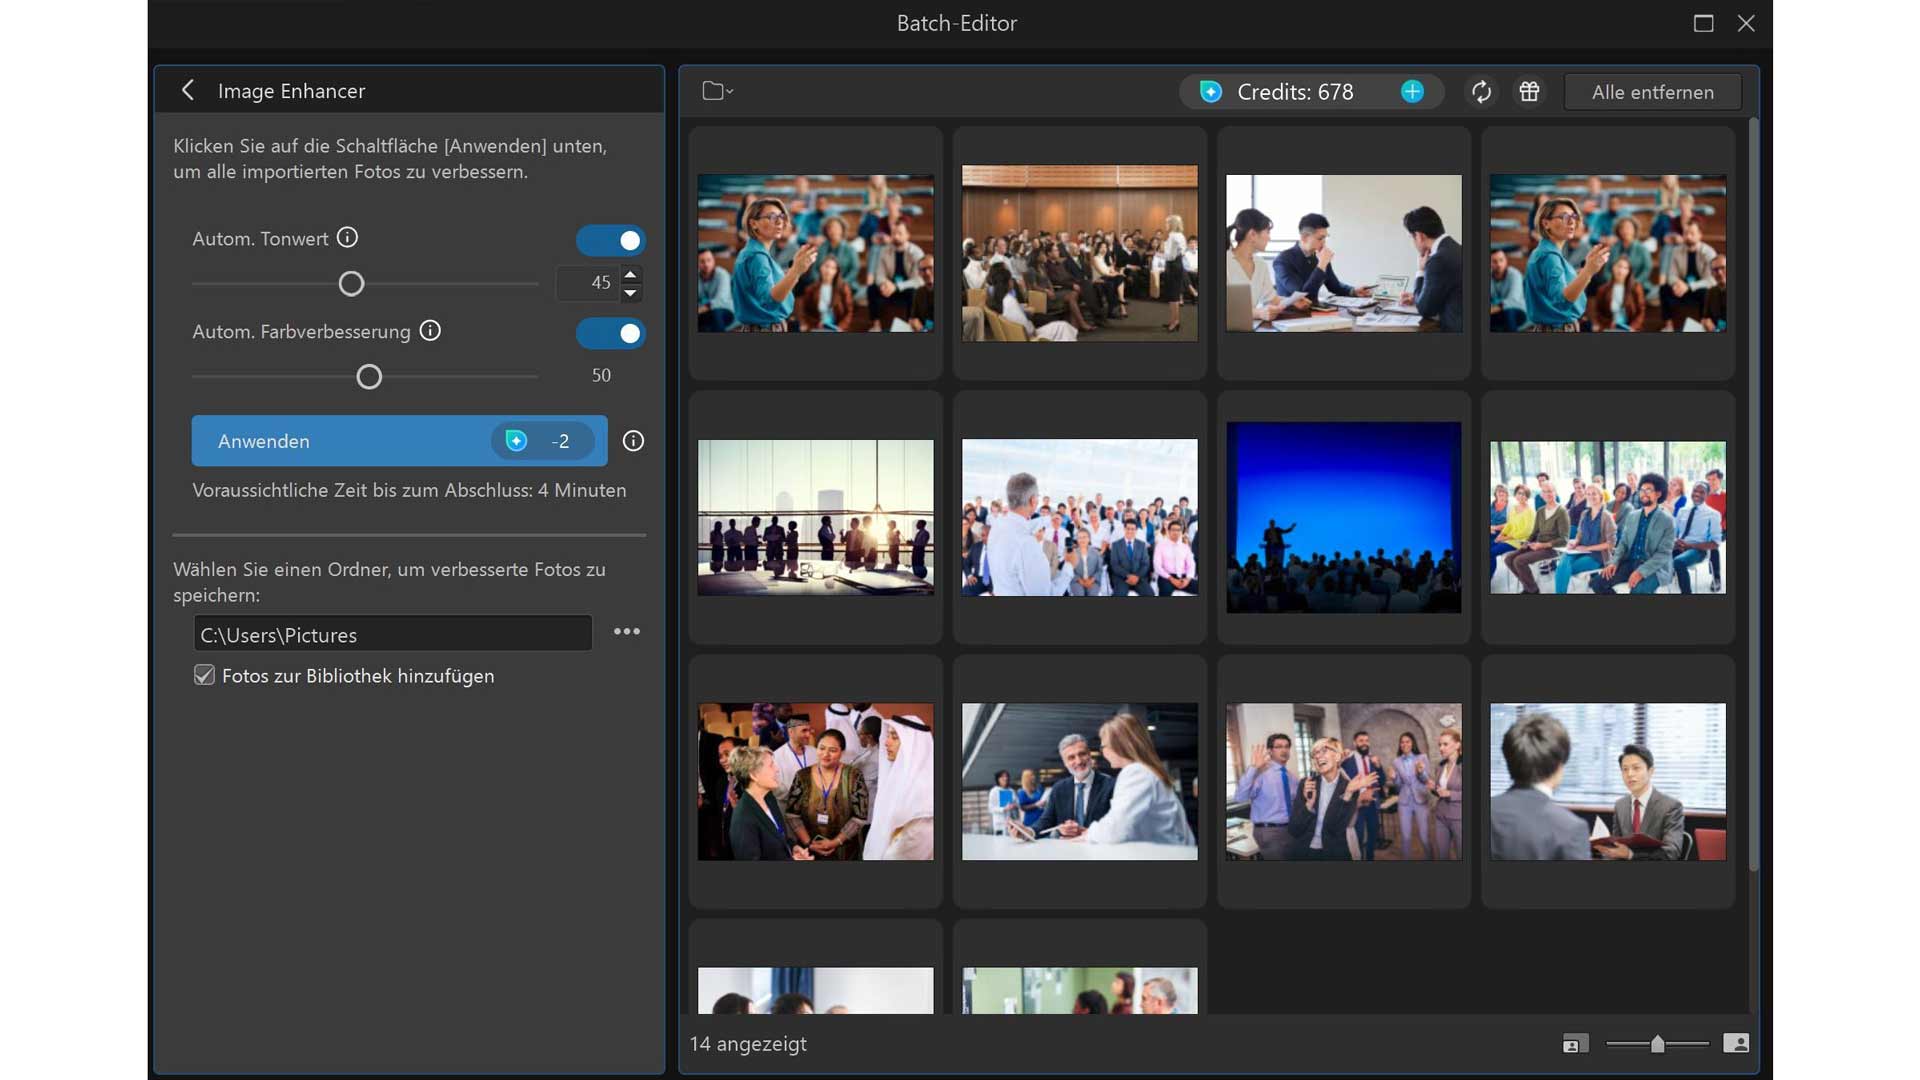
Task: Browse save folder with the ellipsis button
Action: 627,631
